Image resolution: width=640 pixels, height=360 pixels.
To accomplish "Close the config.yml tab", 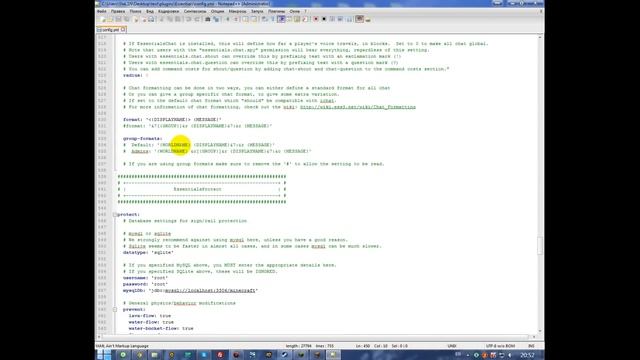I will [x=123, y=29].
